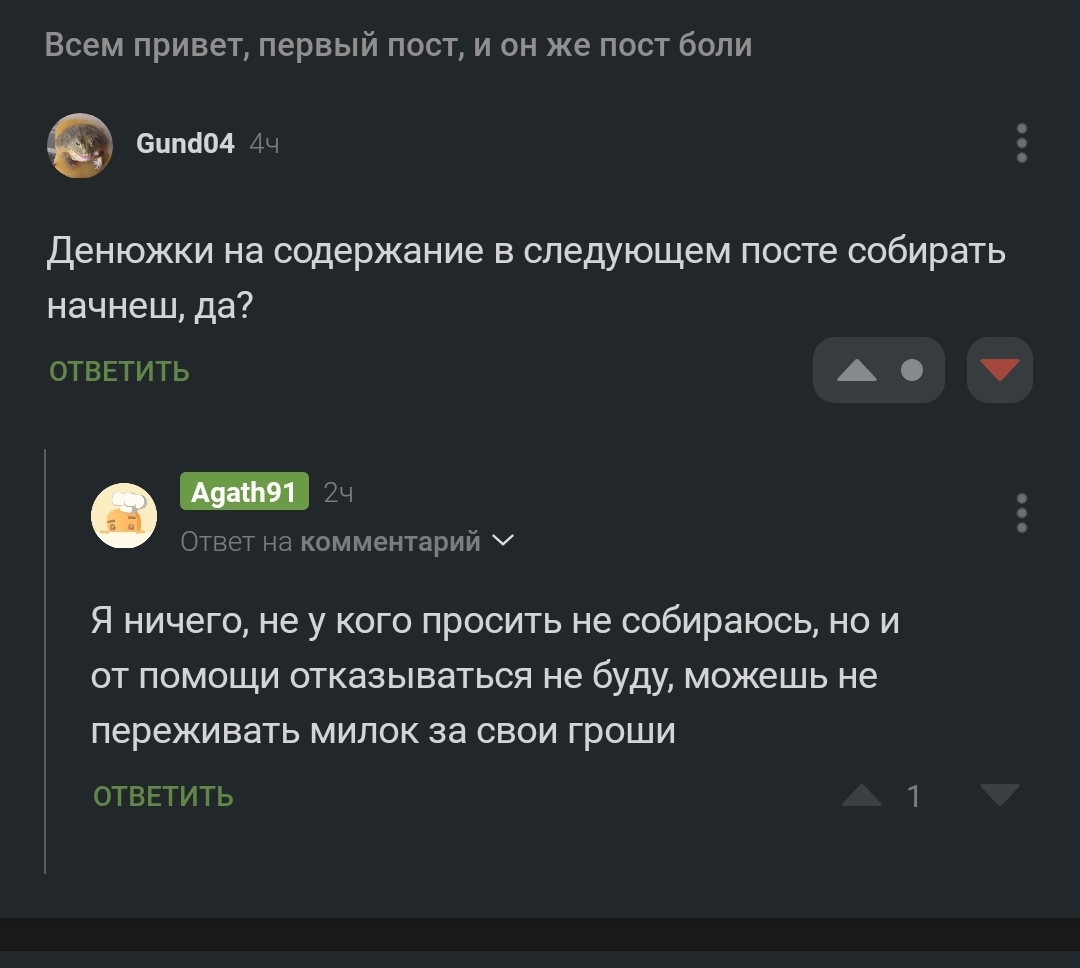Open Gund04's profile avatar

click(x=79, y=145)
